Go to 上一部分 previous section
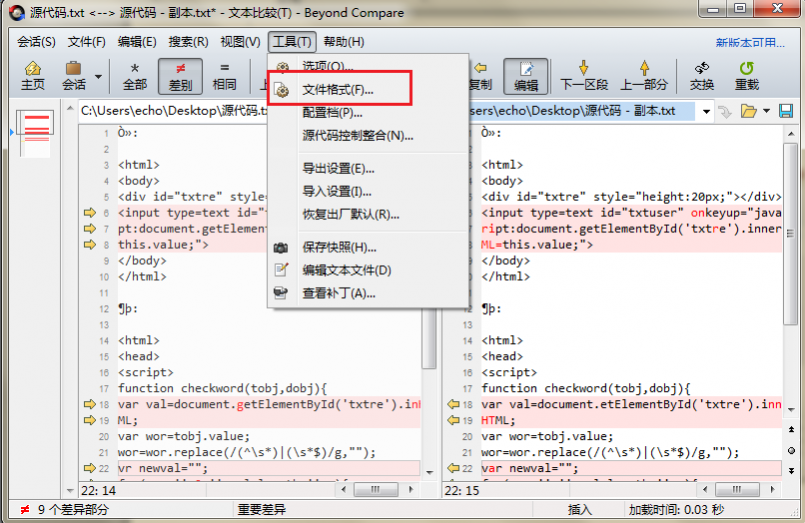Viewport: 805px width, 523px height. [x=644, y=75]
